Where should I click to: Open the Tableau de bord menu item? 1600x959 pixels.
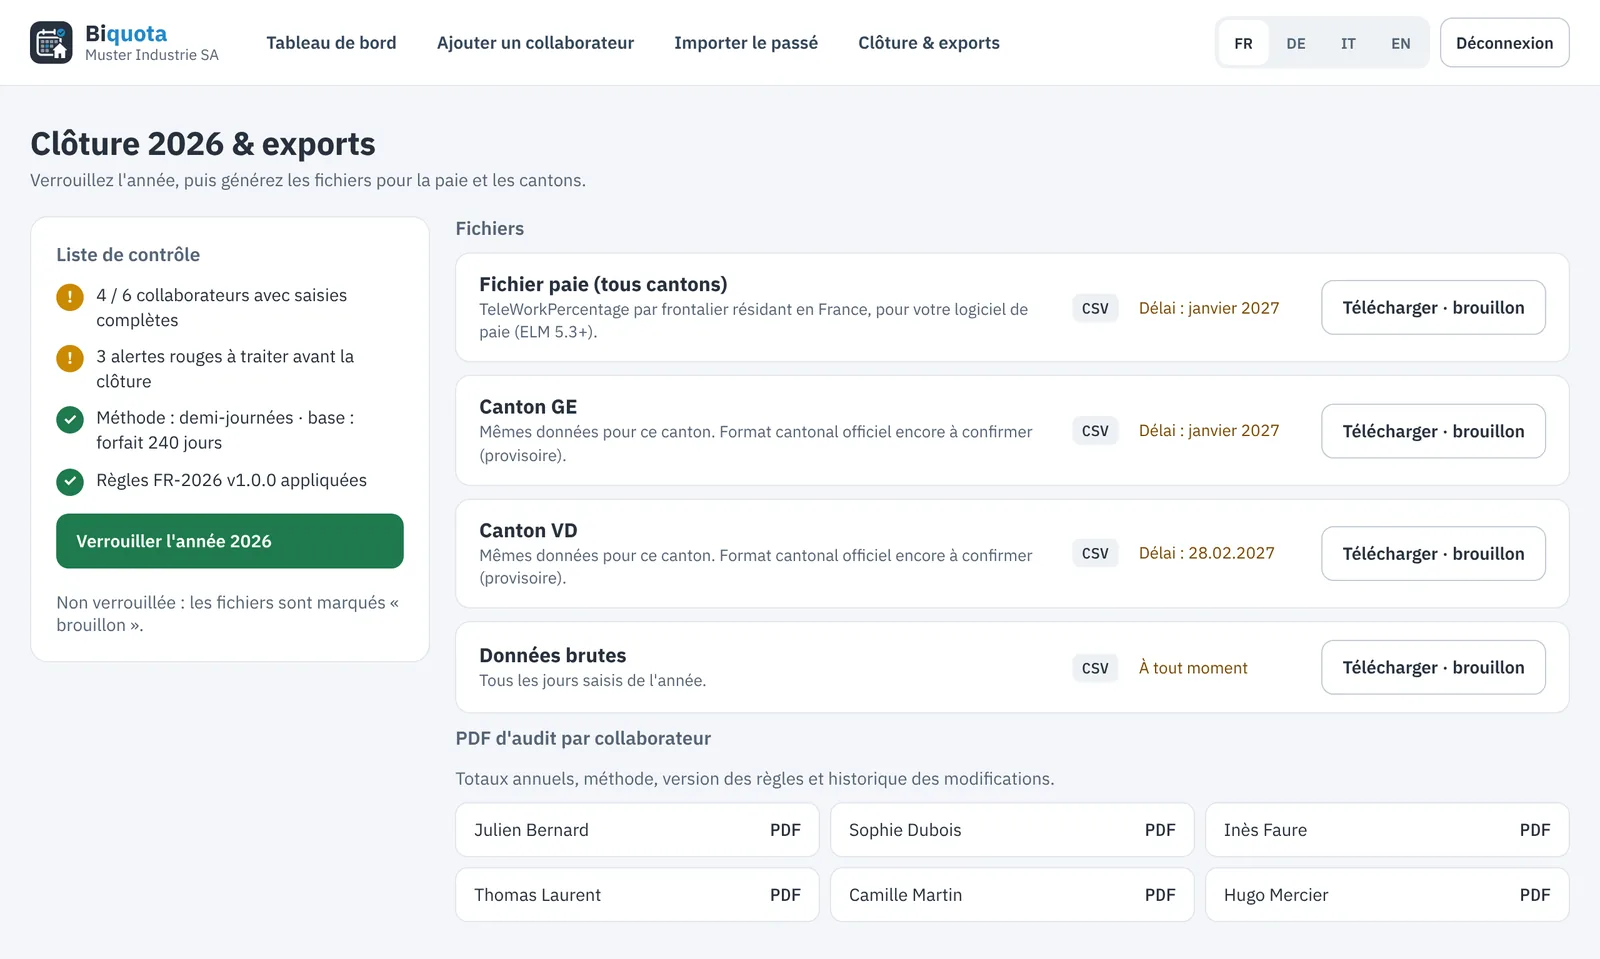click(x=331, y=43)
